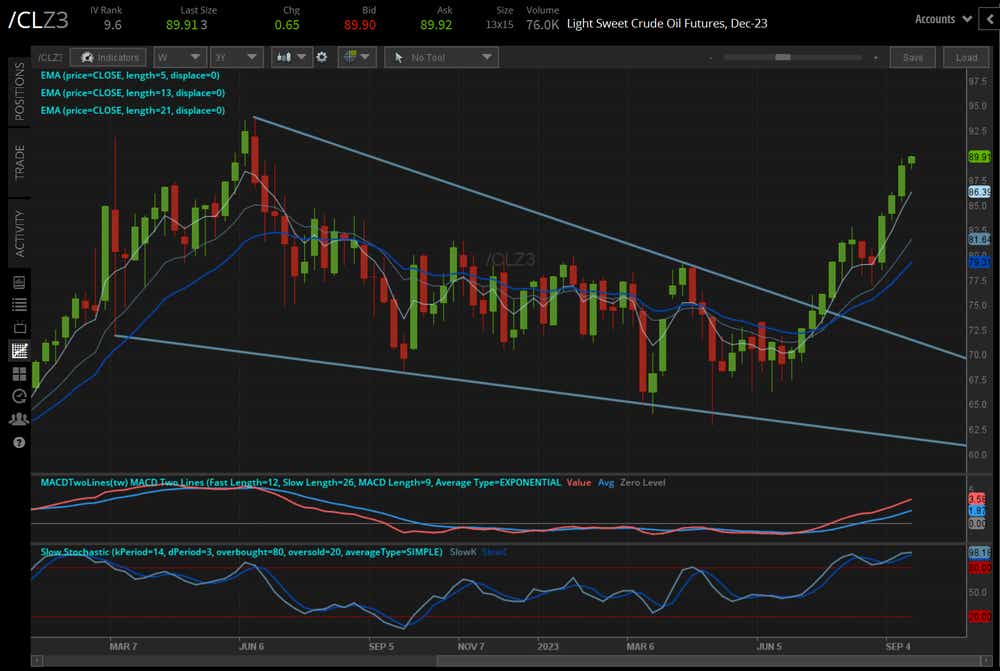
Task: Click the IV Rank value 9.6
Action: coord(112,25)
